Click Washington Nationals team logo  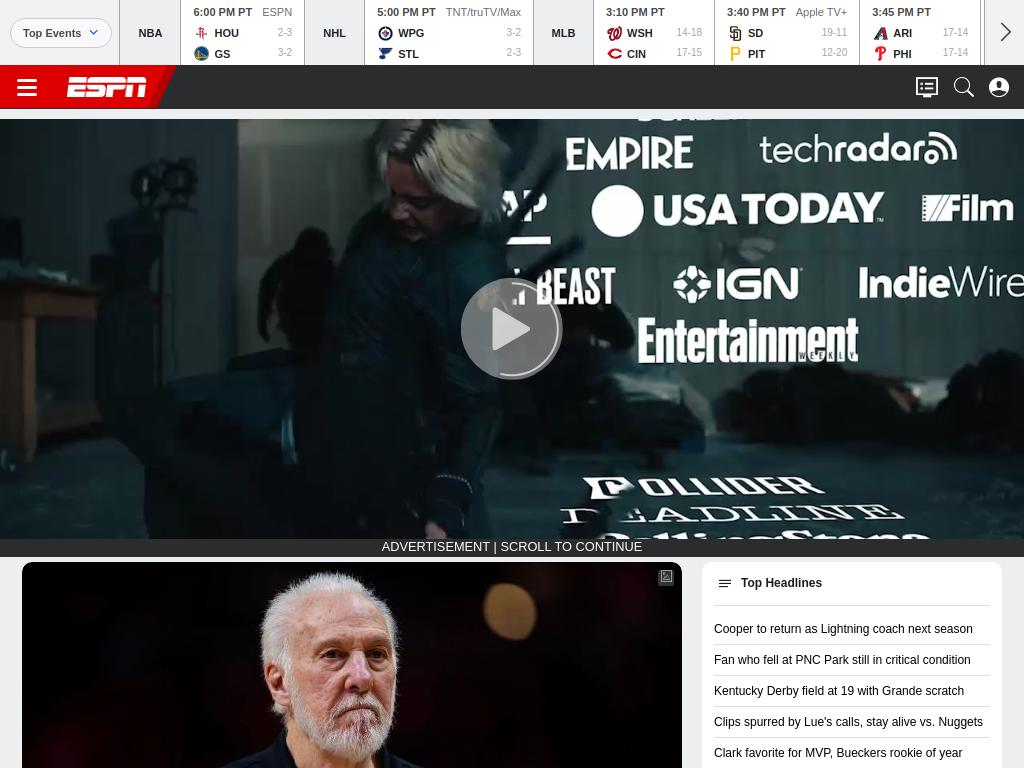tap(614, 33)
